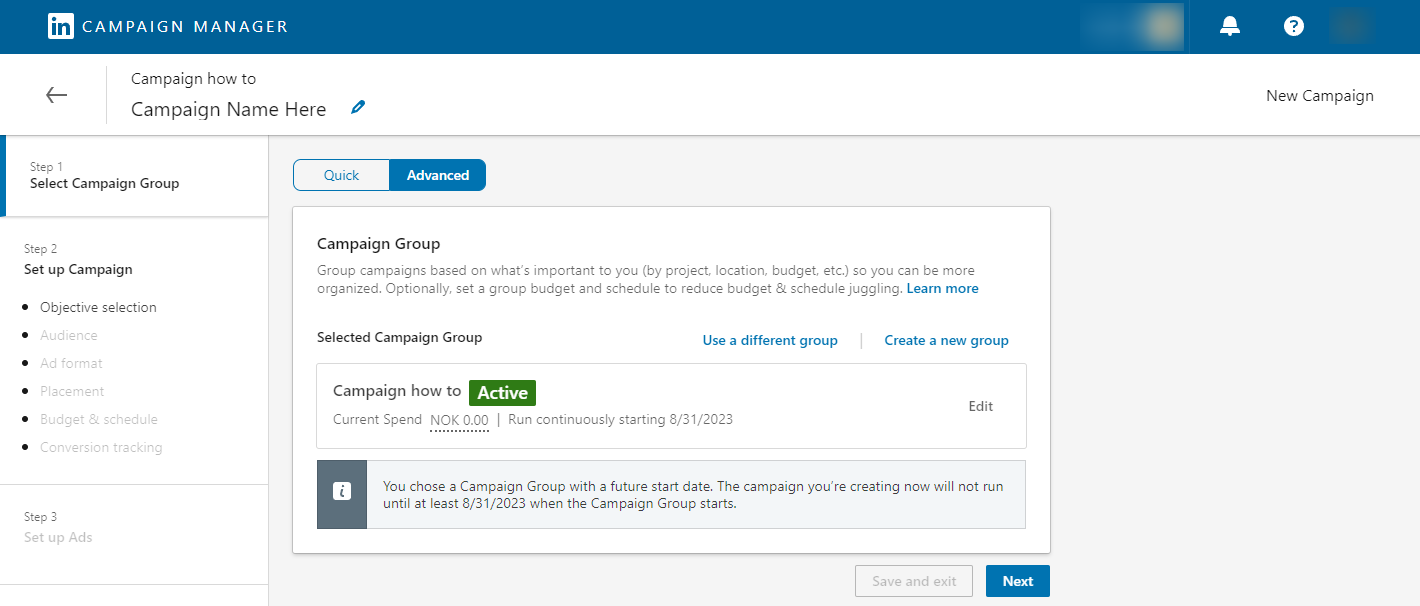Open notifications with the bell icon
The height and width of the screenshot is (606, 1420).
[1229, 26]
